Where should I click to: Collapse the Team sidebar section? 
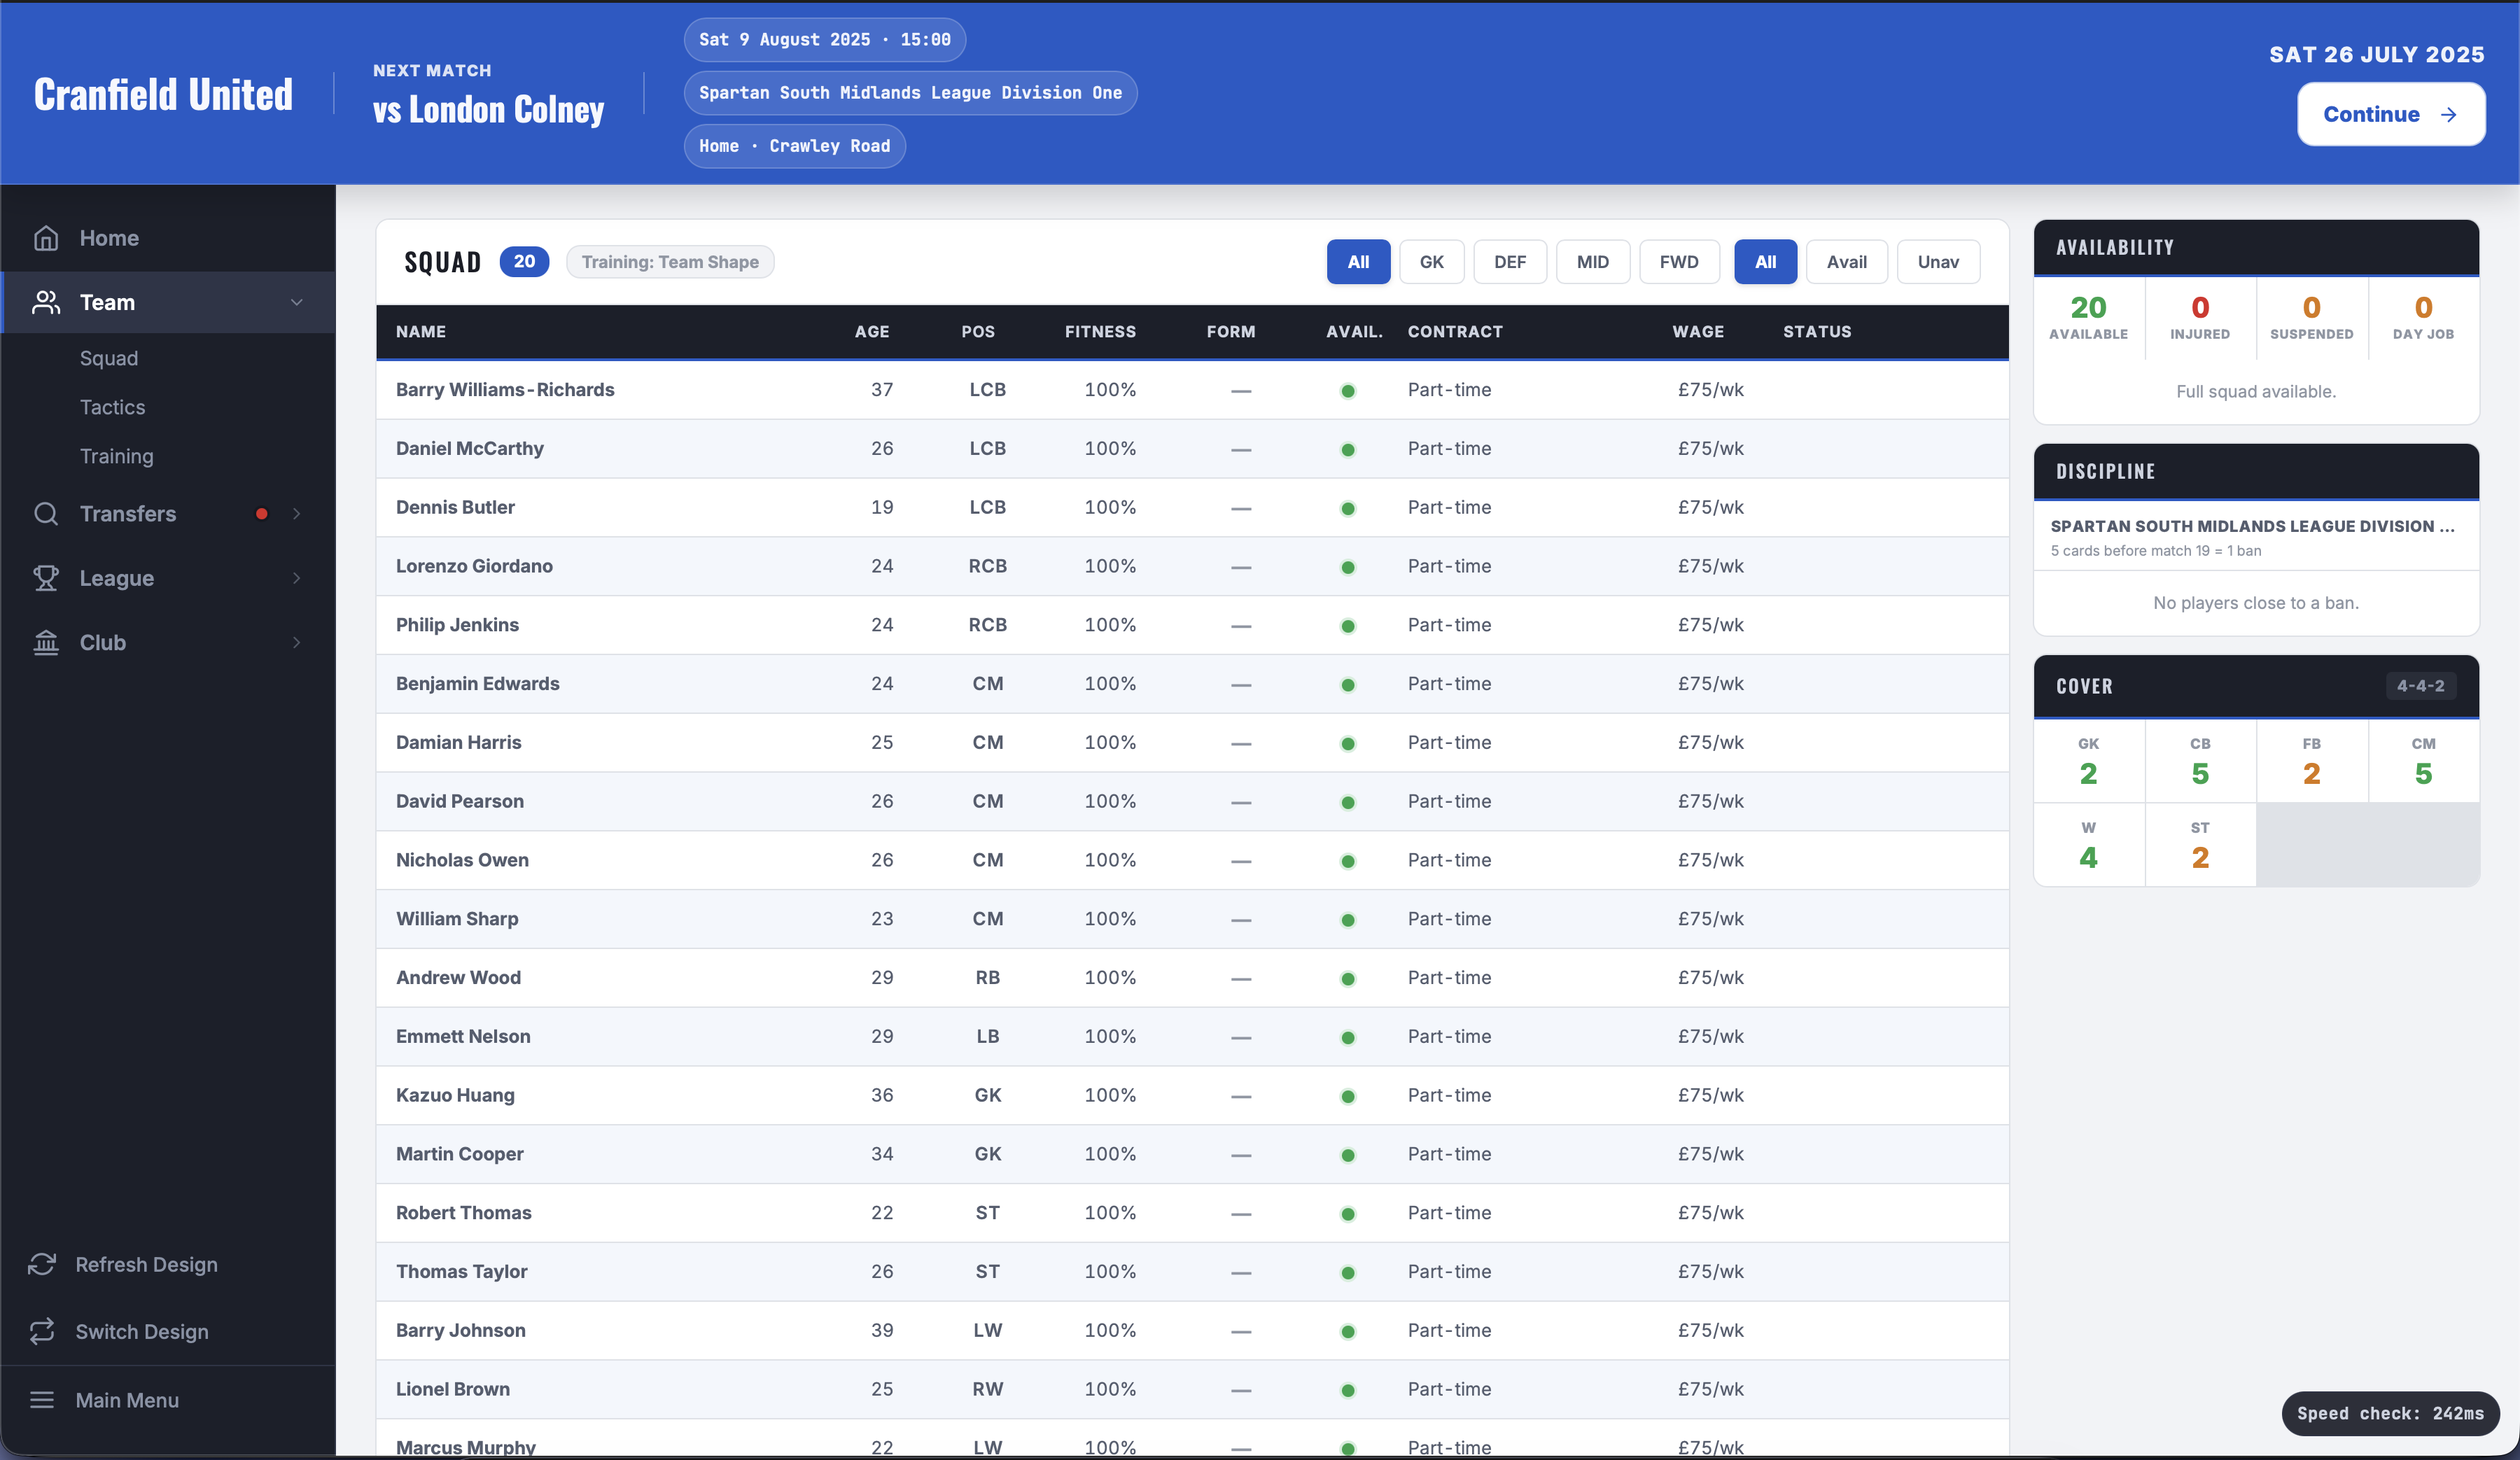pyautogui.click(x=296, y=302)
